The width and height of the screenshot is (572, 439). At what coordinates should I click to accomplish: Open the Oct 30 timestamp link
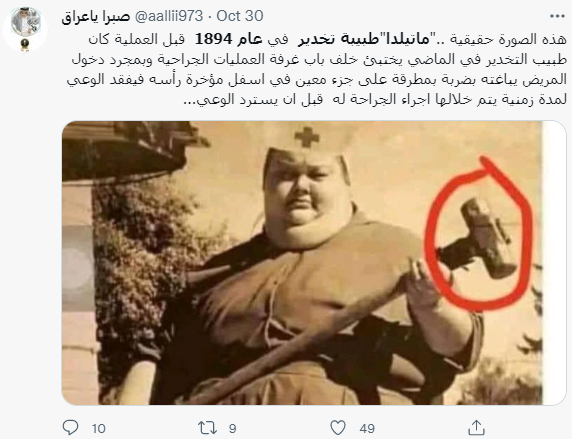(x=240, y=16)
